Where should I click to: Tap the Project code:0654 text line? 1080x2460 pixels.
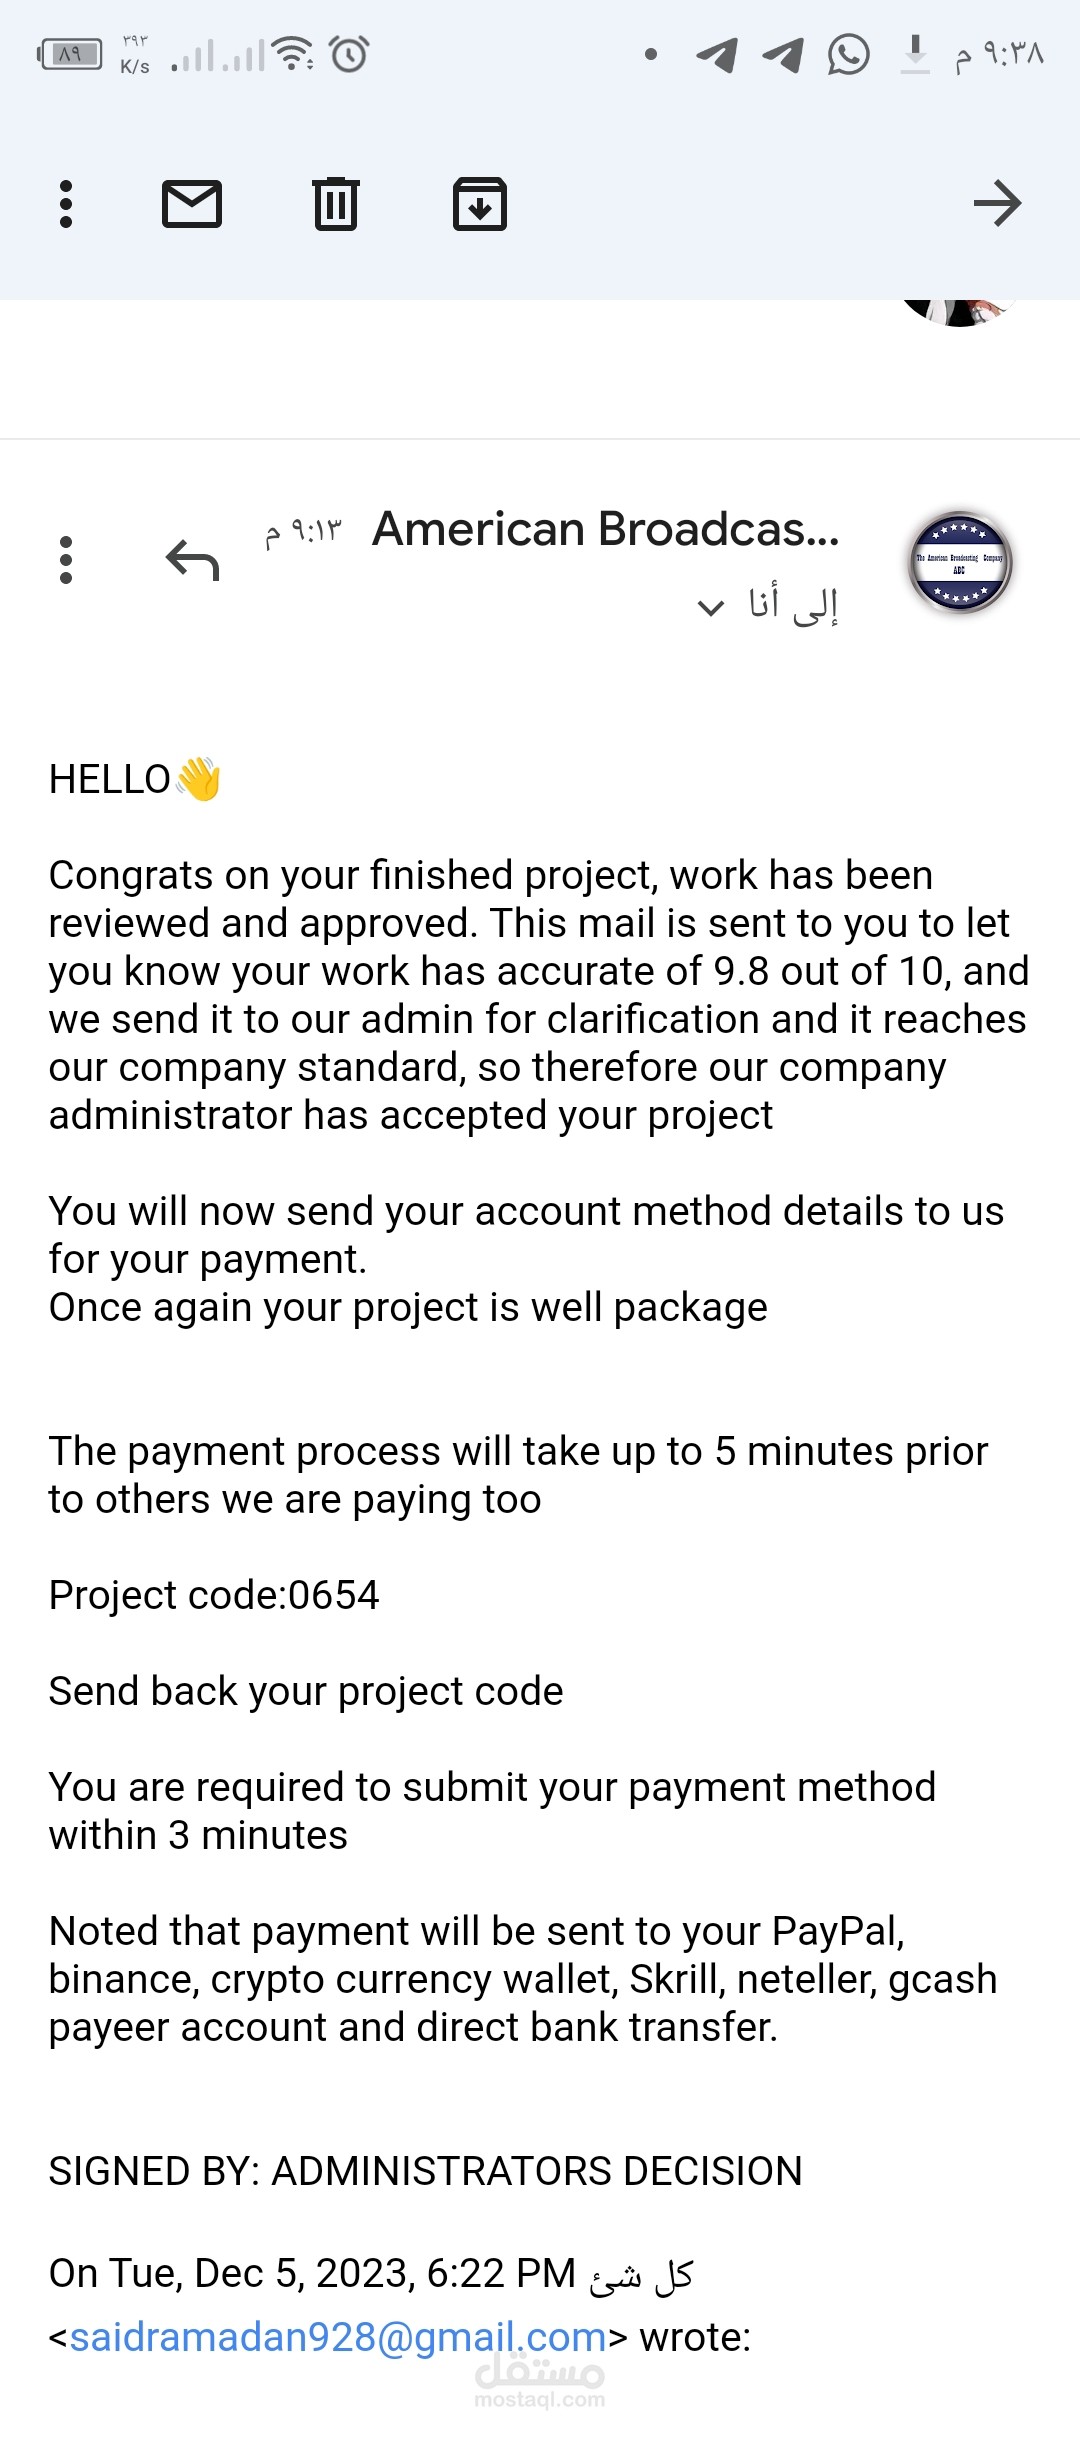[214, 1595]
